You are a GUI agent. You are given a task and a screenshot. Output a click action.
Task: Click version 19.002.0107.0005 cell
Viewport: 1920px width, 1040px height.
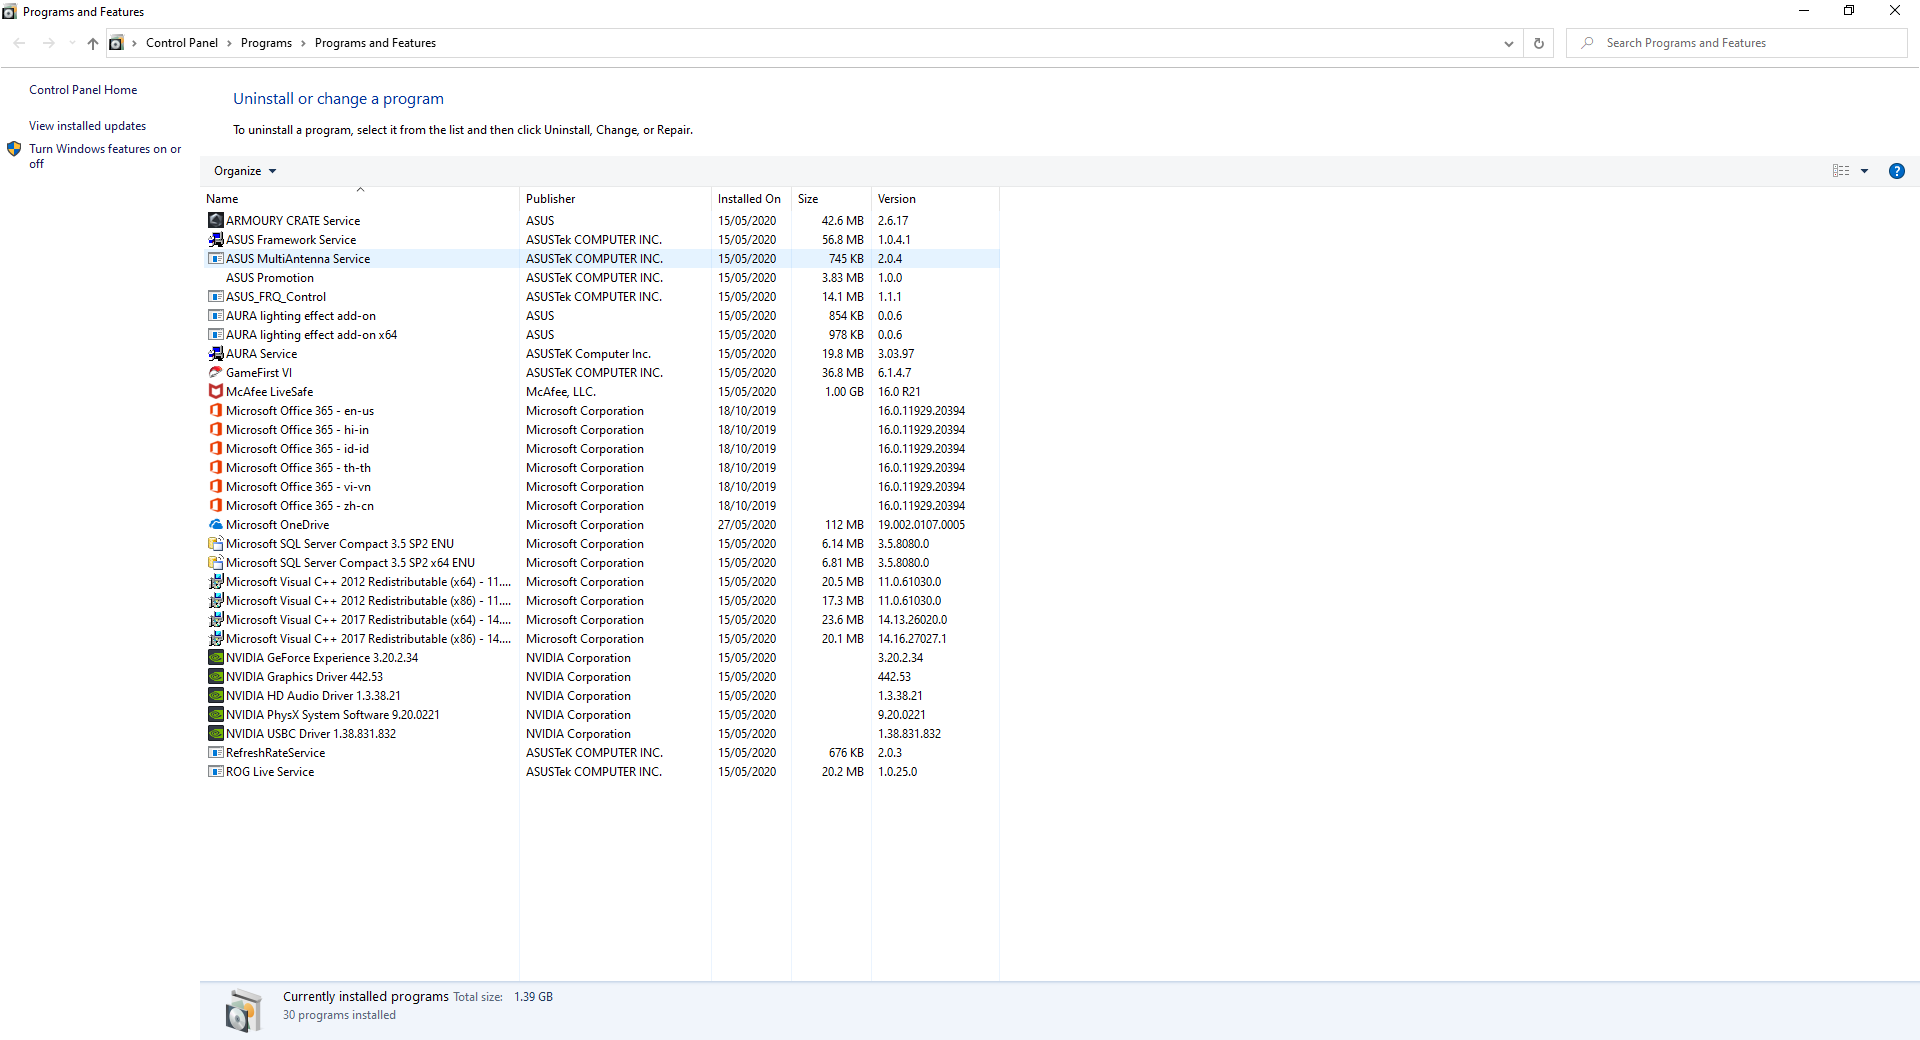(921, 524)
